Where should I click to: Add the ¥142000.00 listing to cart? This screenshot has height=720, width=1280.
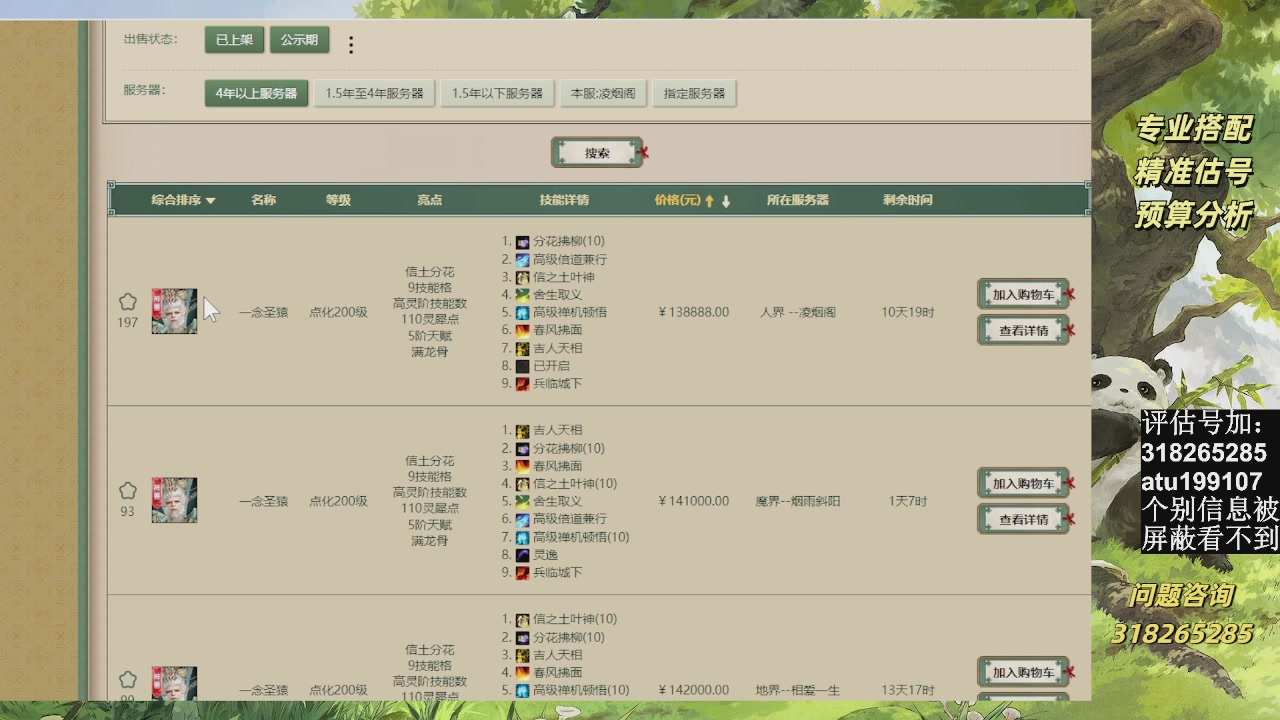coord(1023,673)
